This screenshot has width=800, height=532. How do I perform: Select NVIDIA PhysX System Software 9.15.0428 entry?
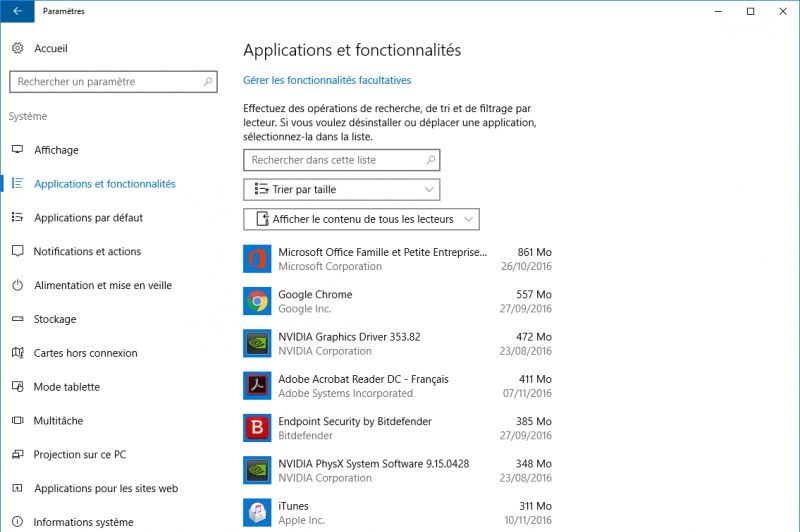click(x=373, y=464)
